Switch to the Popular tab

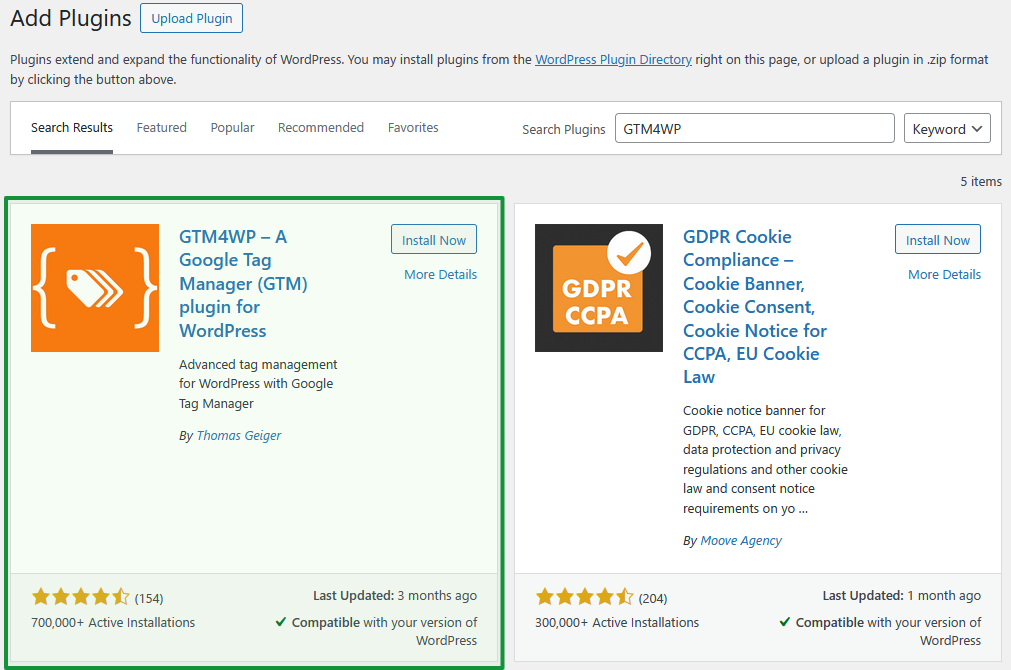click(232, 128)
